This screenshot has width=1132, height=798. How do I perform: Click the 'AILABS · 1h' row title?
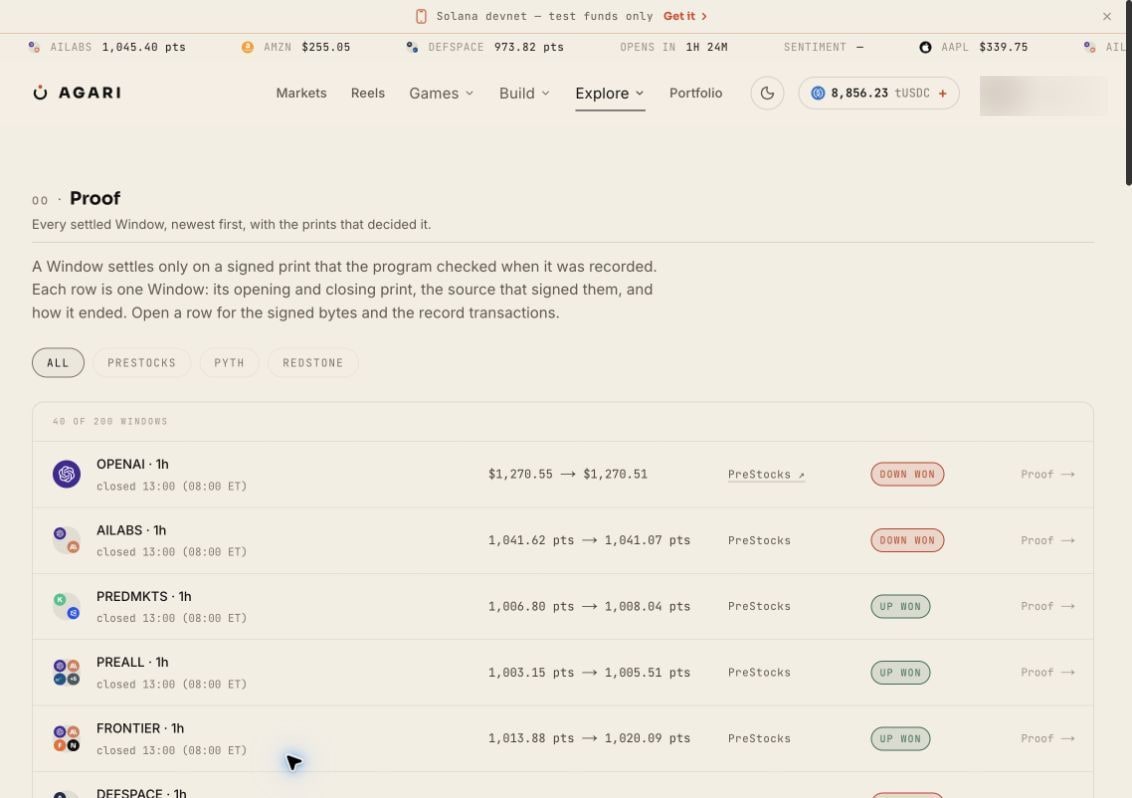131,530
